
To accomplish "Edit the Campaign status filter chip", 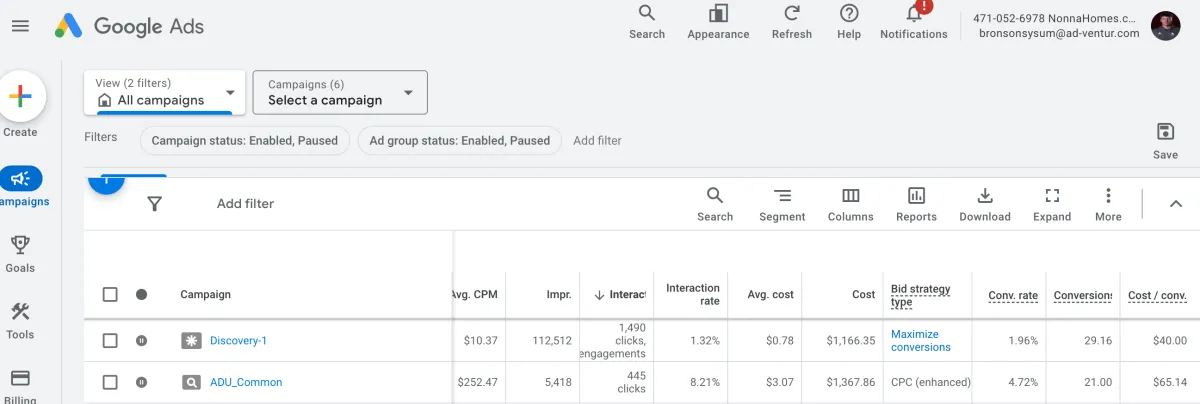I will pyautogui.click(x=245, y=140).
